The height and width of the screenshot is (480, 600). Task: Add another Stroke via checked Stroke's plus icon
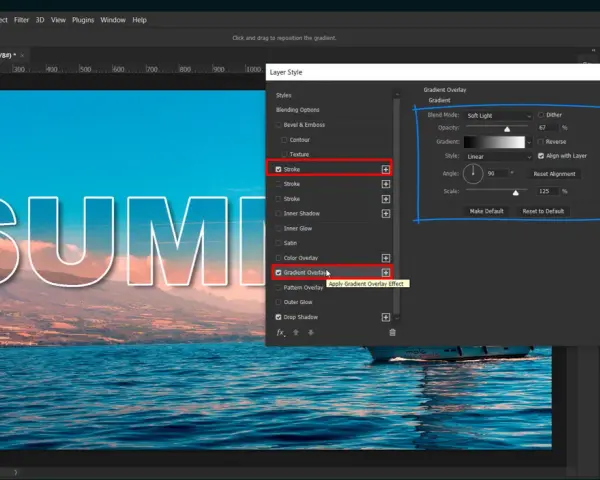pos(385,170)
